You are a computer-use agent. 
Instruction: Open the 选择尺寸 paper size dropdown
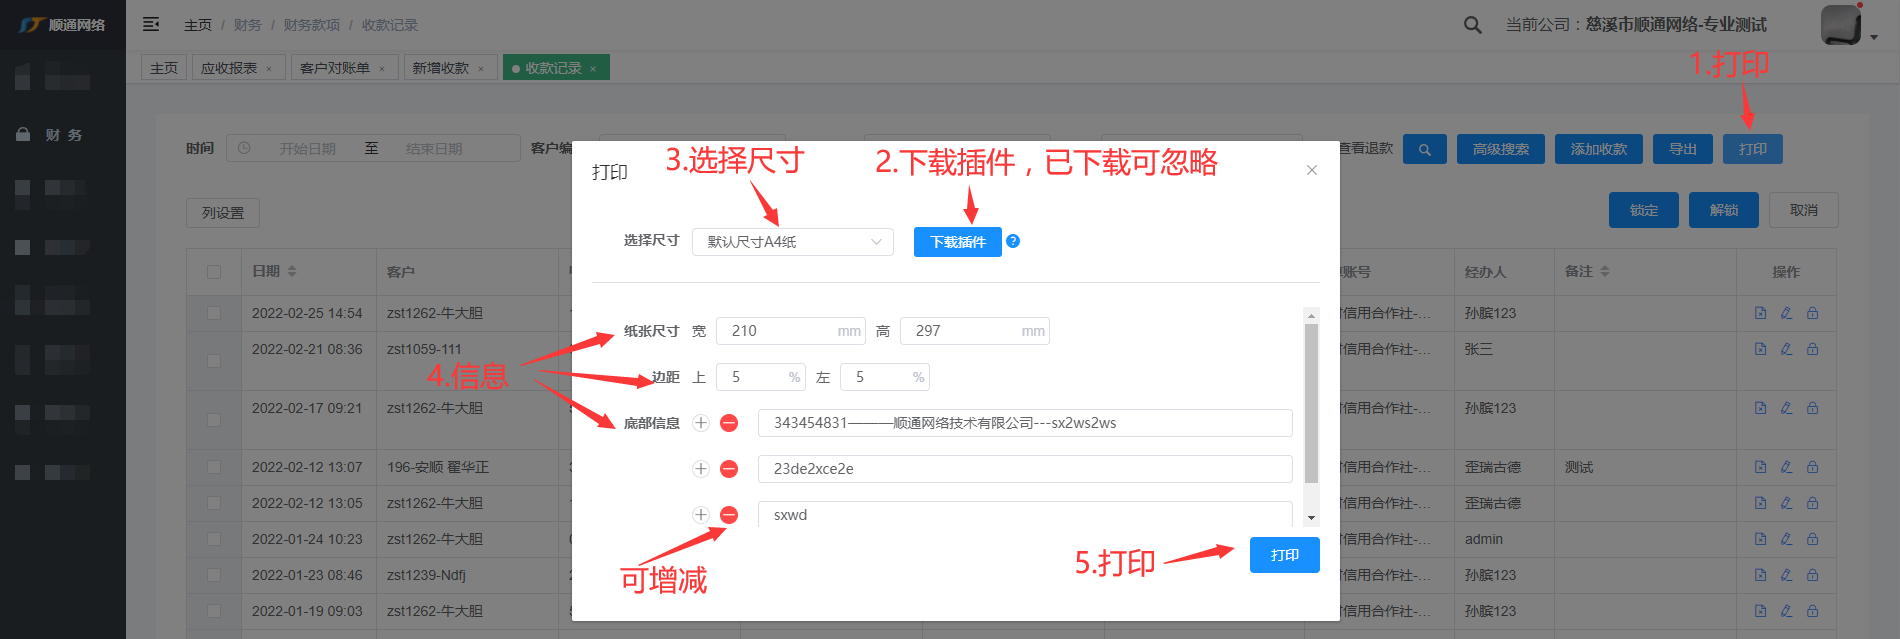(x=792, y=242)
